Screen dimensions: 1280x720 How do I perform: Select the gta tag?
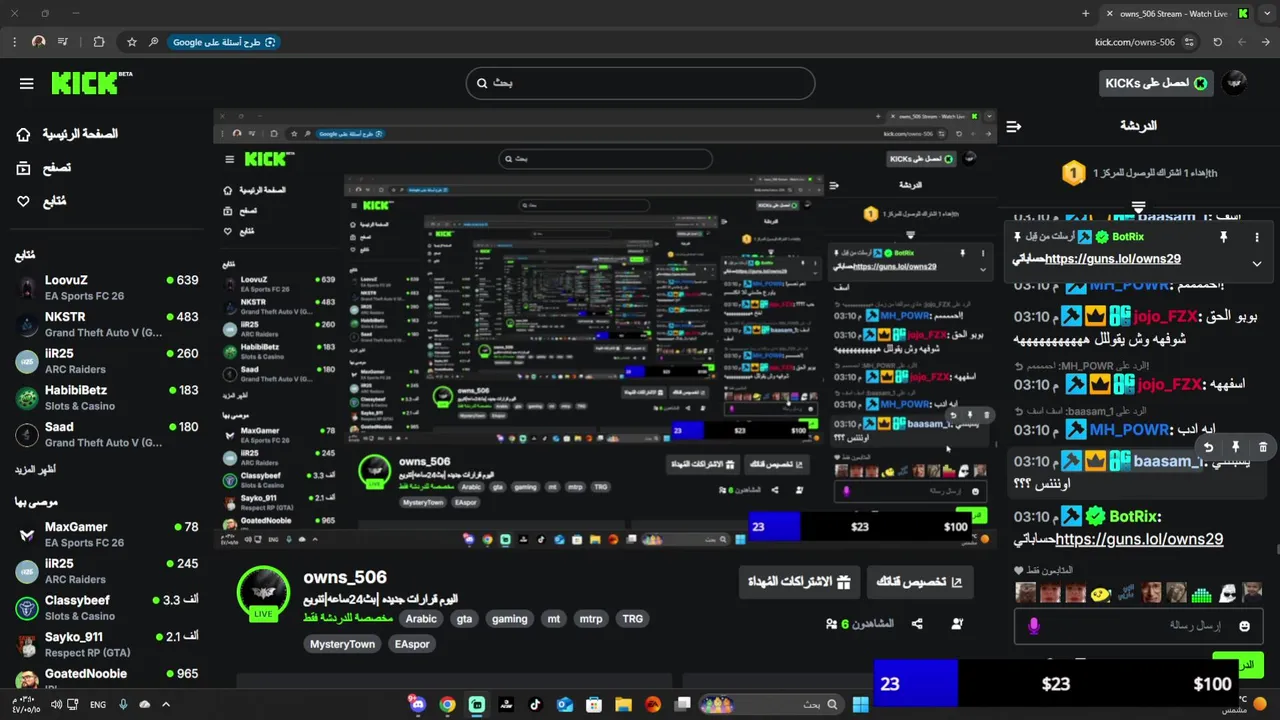click(x=464, y=619)
